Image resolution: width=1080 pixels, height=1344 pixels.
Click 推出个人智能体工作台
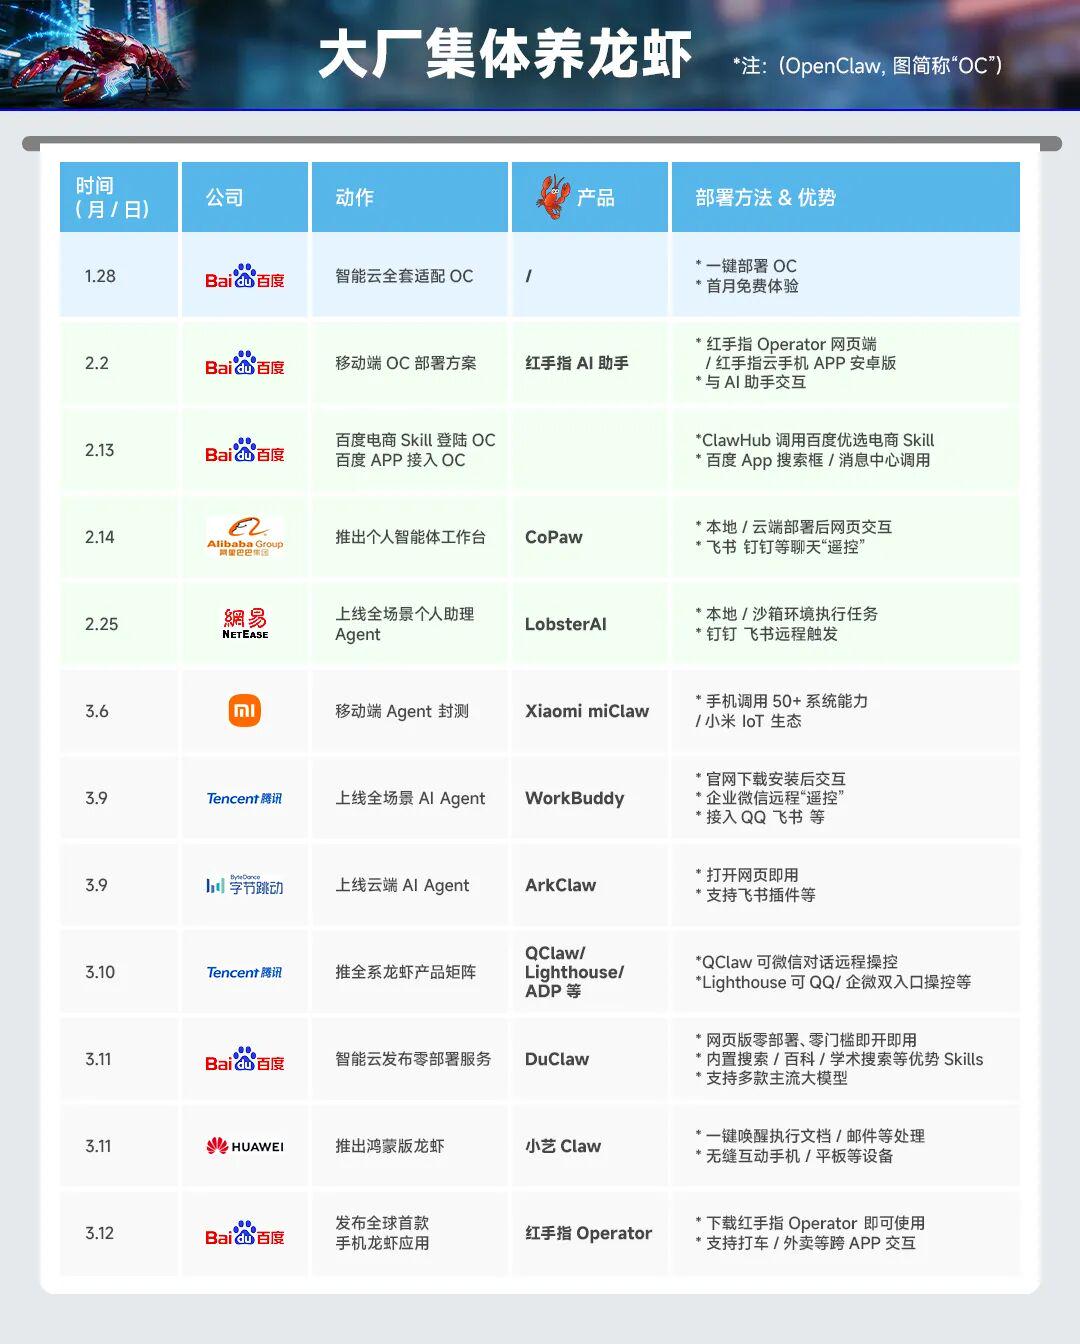pos(410,537)
